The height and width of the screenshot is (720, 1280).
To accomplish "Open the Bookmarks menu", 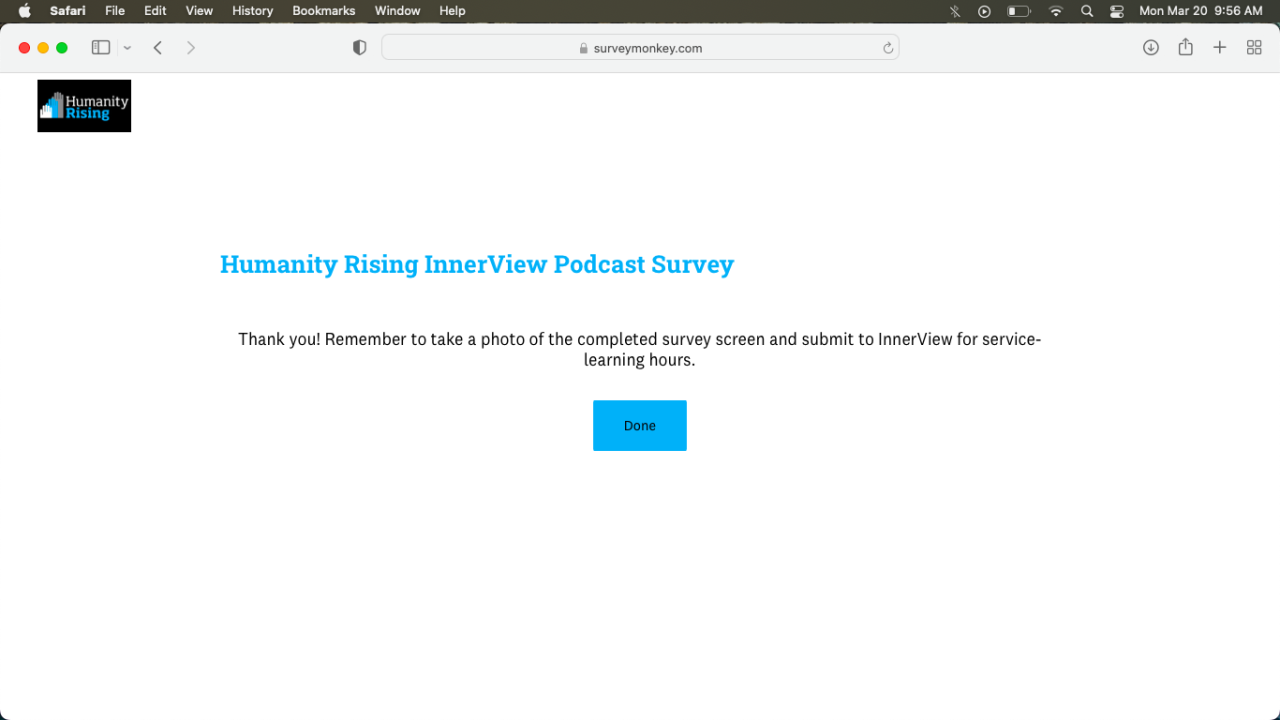I will coord(324,11).
